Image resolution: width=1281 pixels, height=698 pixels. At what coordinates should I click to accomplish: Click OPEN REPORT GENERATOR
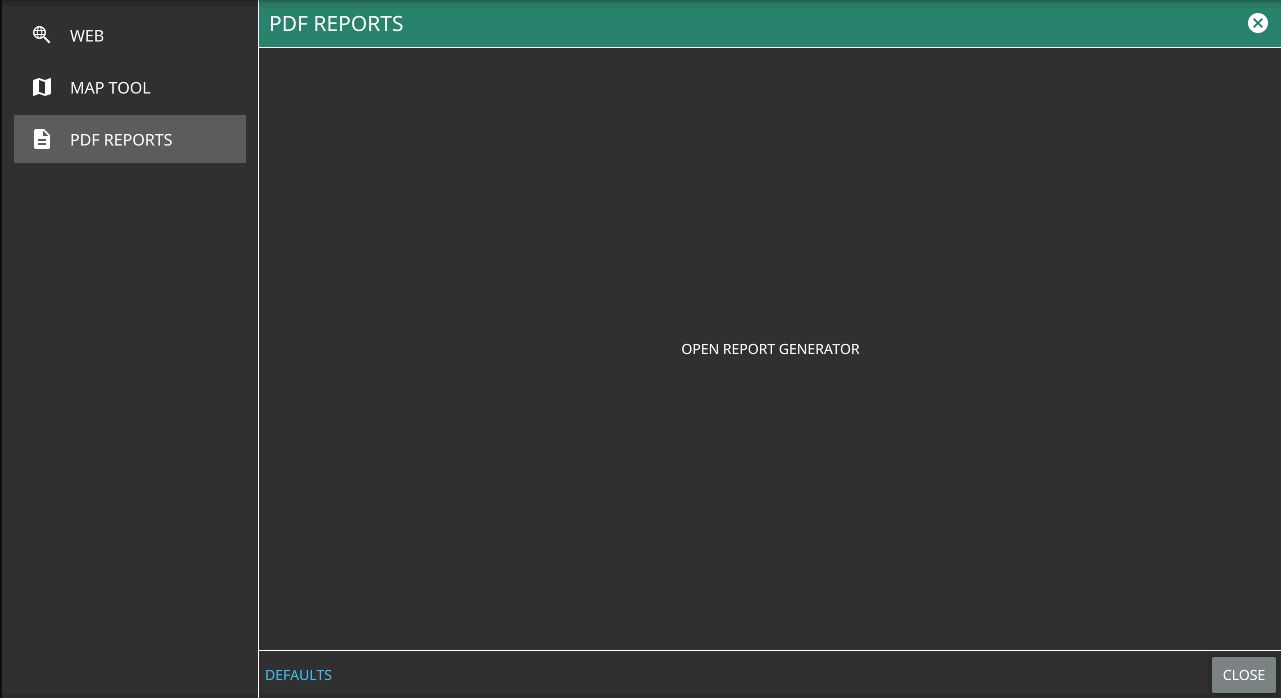[x=770, y=349]
